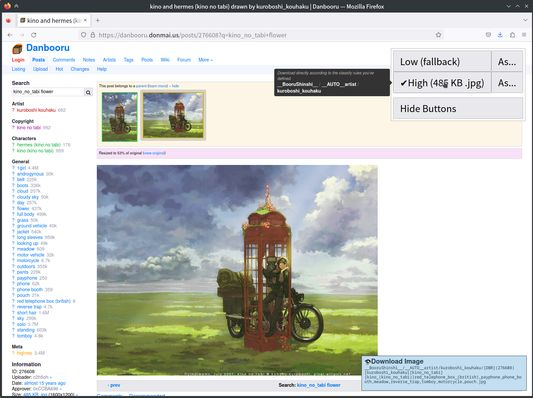This screenshot has width=533, height=398.
Task: Open the Pools navigation item
Action: point(147,60)
